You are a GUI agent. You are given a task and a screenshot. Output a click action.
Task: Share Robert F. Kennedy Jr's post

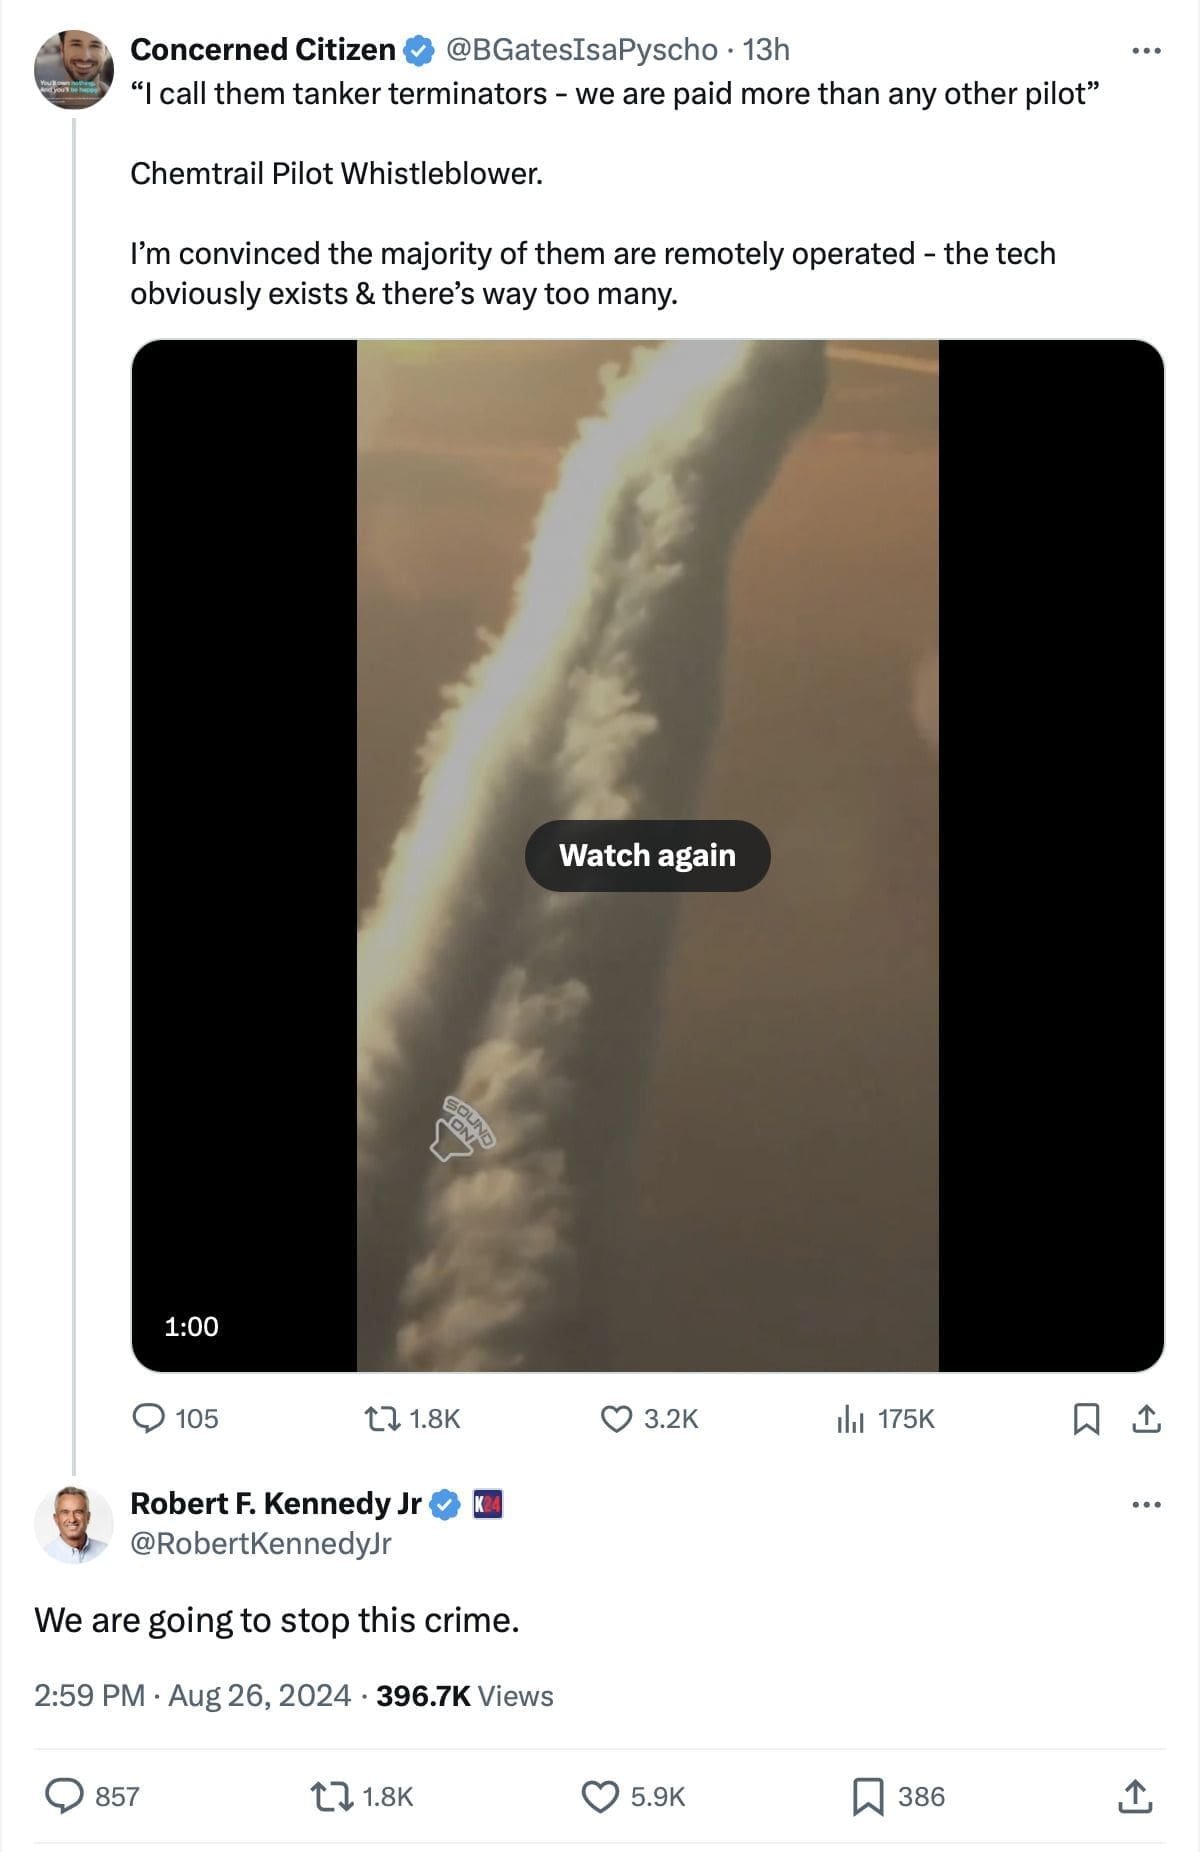click(1134, 1796)
